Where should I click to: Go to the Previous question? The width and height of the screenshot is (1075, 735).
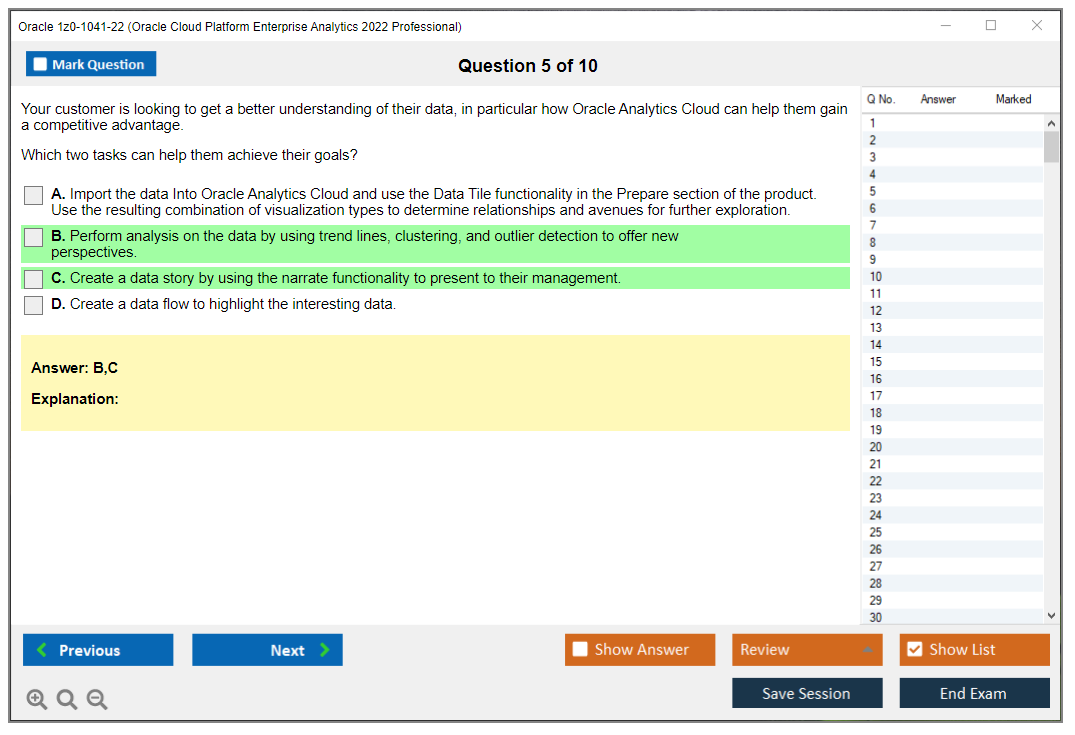[x=98, y=650]
